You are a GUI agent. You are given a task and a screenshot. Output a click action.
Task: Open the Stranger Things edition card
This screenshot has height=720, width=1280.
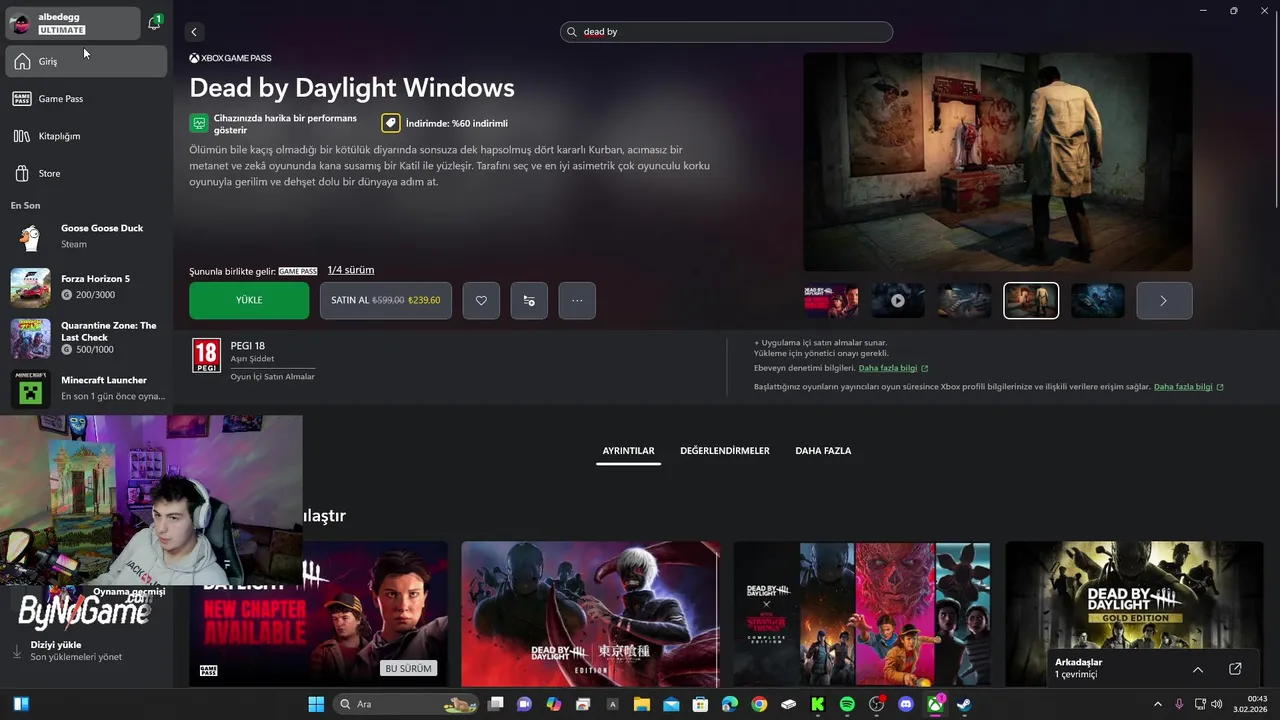pos(862,614)
